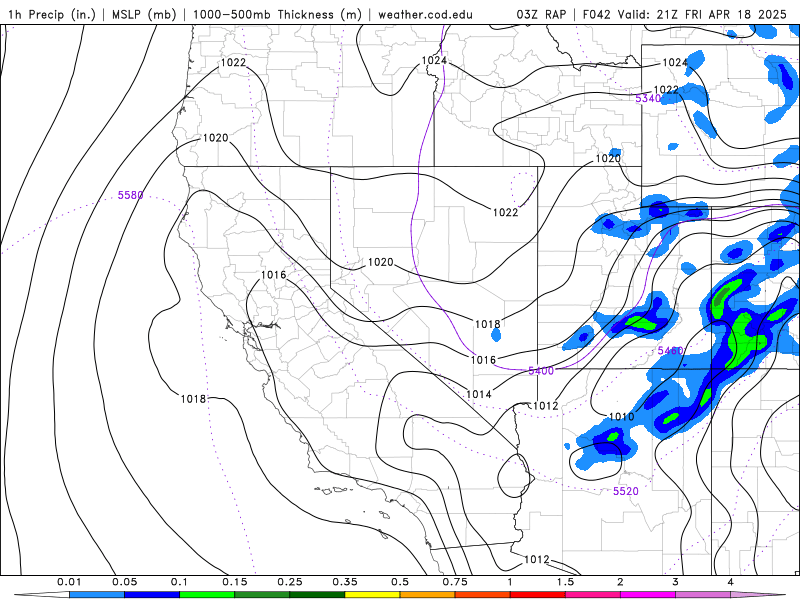Click the '1h Precip (in.)' title text

pyautogui.click(x=52, y=14)
